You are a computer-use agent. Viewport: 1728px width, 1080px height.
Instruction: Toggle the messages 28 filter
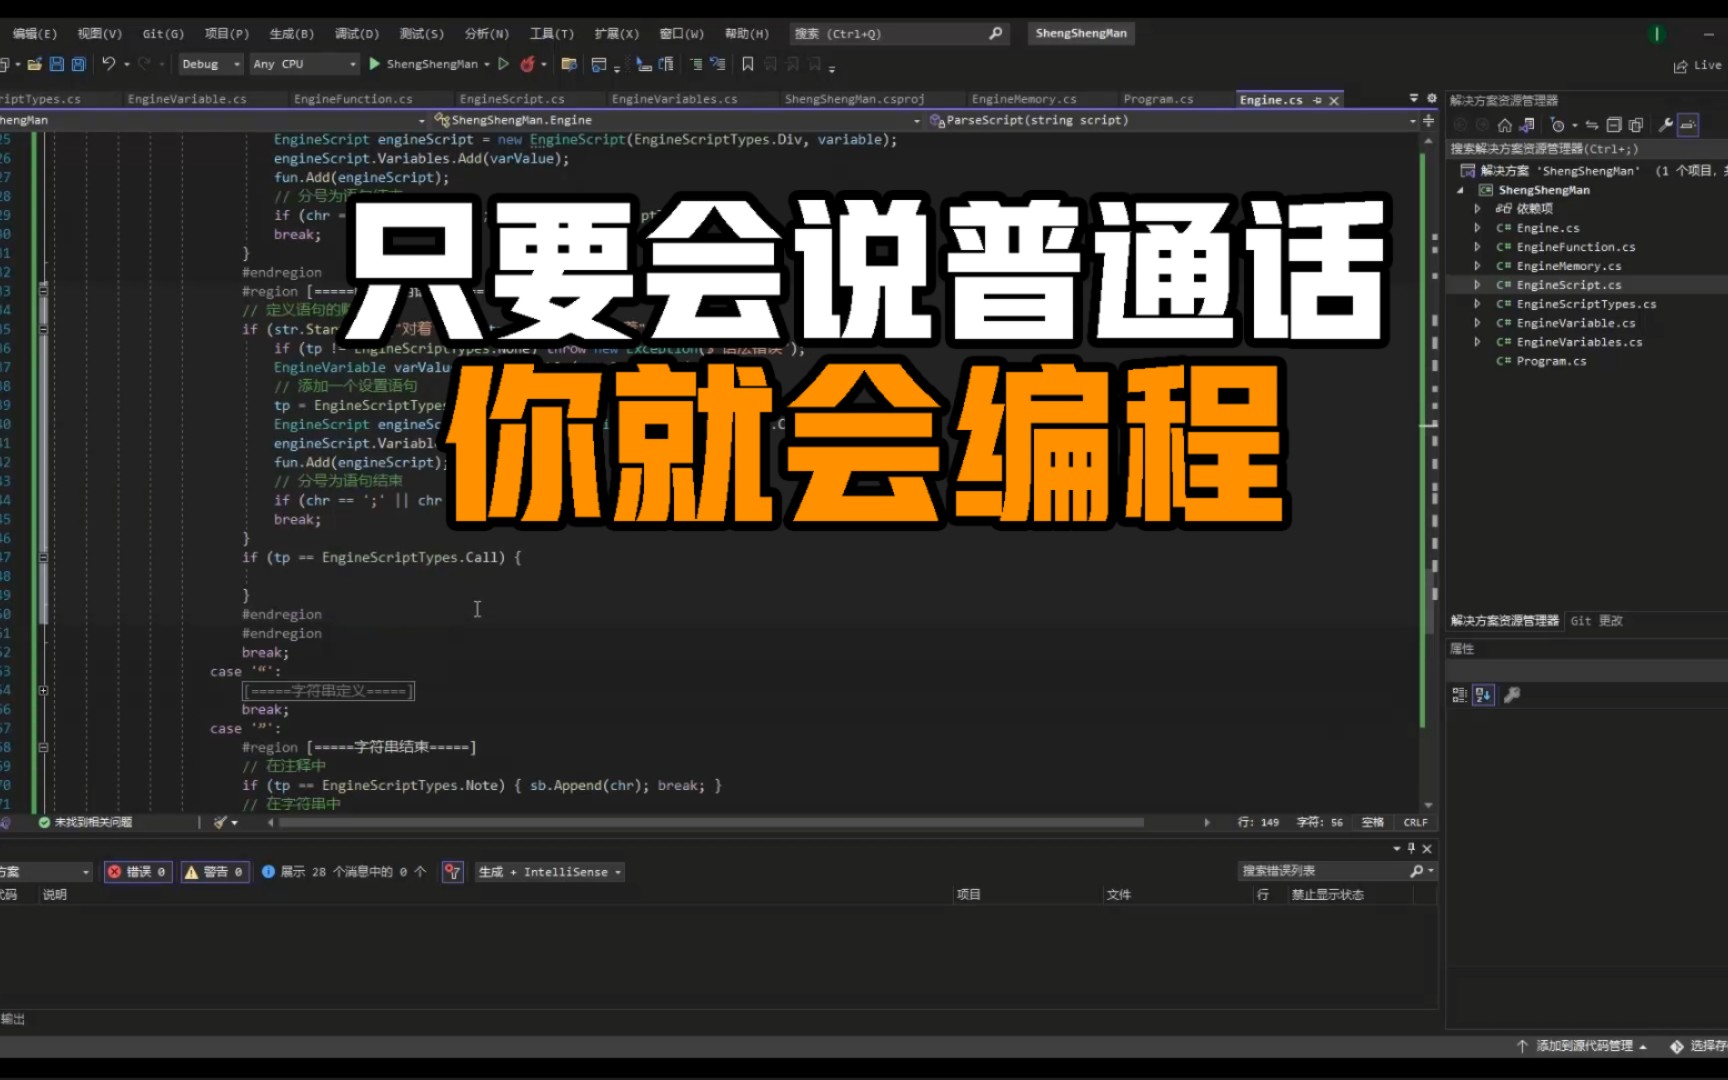click(344, 872)
